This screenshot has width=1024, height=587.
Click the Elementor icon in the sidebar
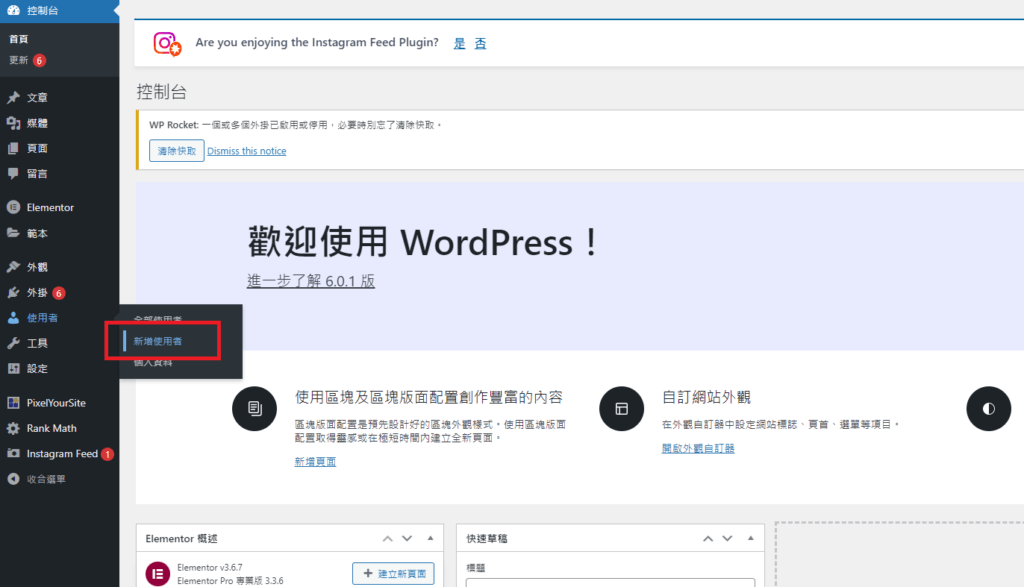(13, 208)
